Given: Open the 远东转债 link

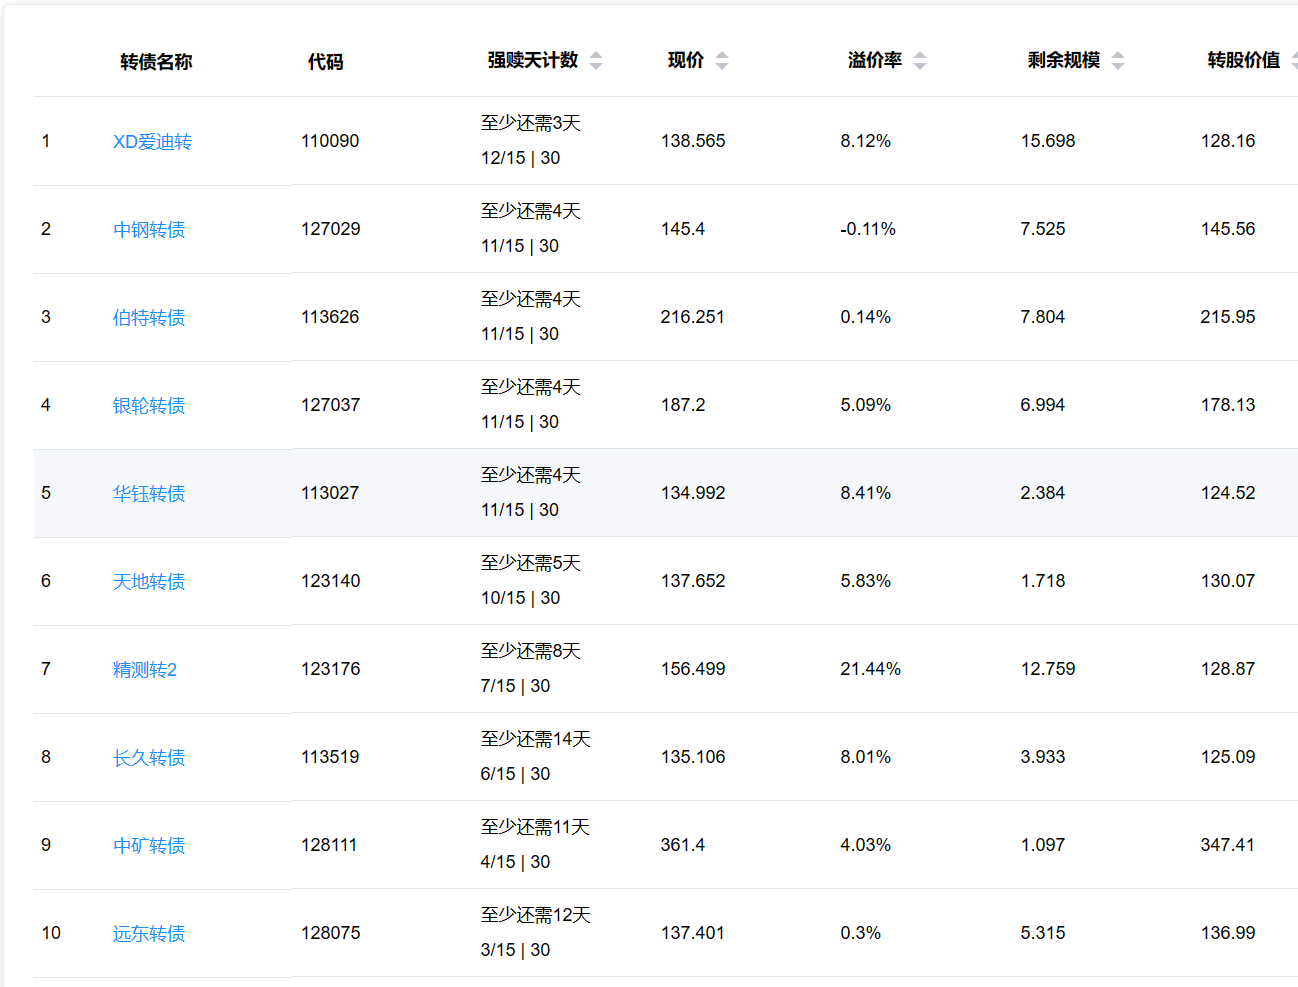Looking at the screenshot, I should coord(149,934).
